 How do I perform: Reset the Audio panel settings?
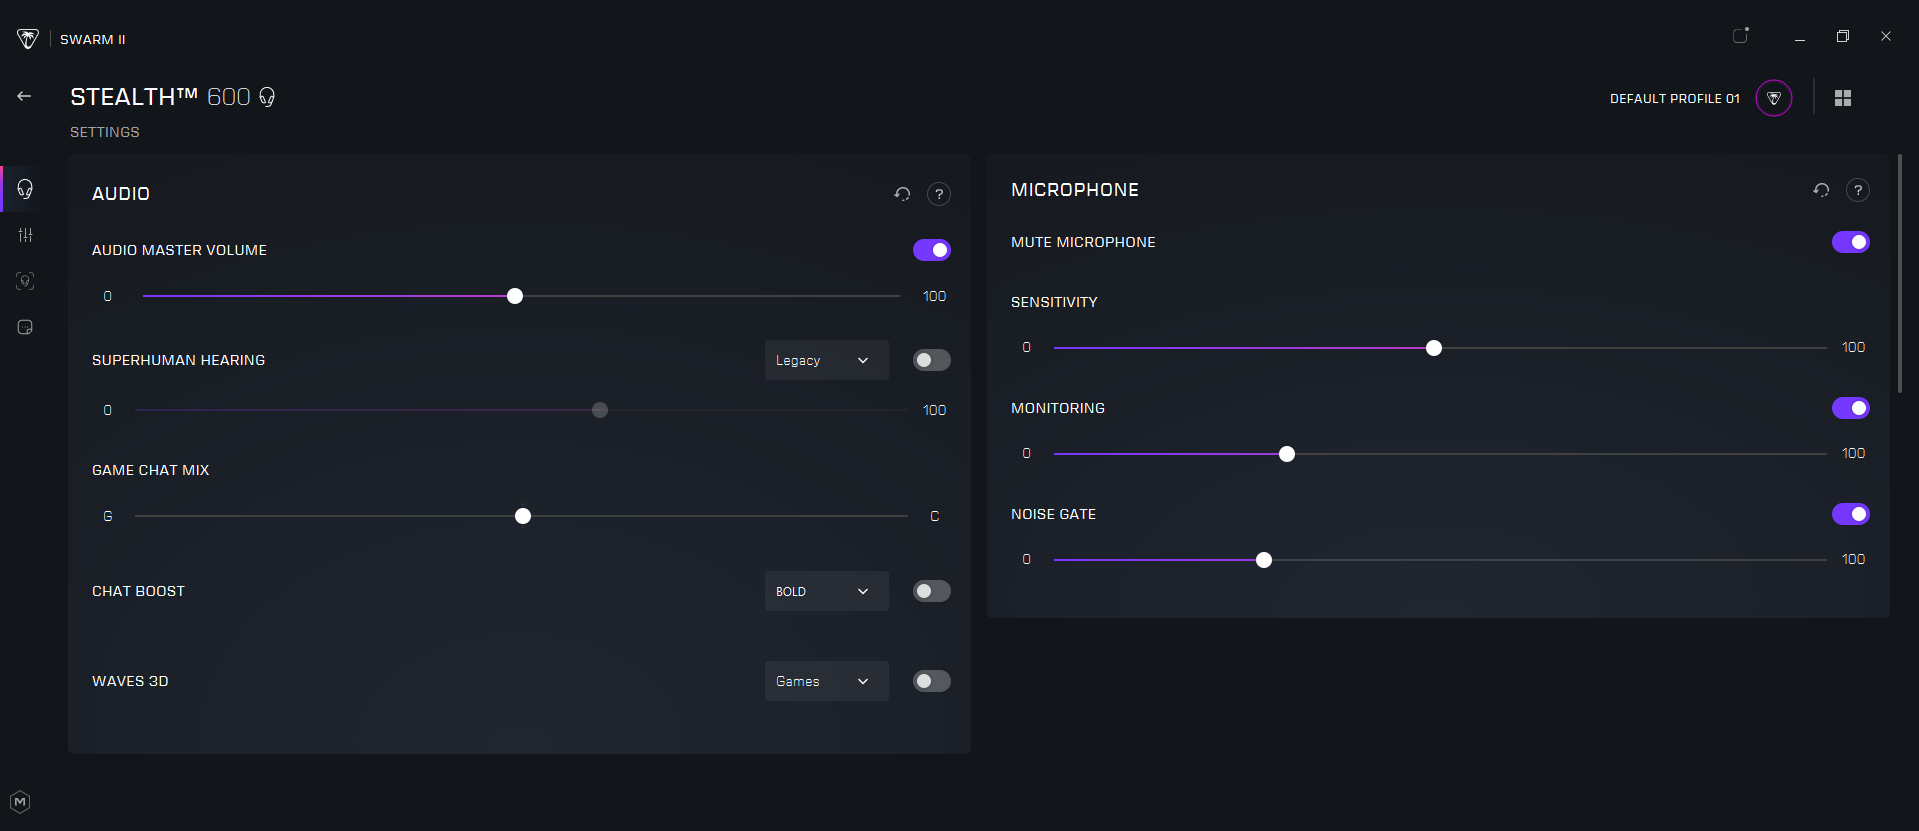tap(902, 194)
